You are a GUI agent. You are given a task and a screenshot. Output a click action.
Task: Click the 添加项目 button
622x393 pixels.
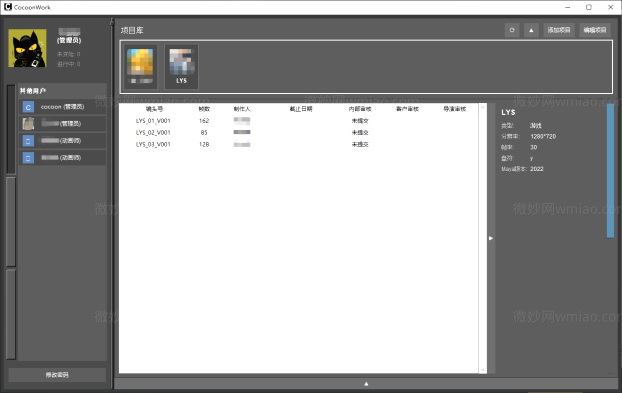tap(559, 30)
